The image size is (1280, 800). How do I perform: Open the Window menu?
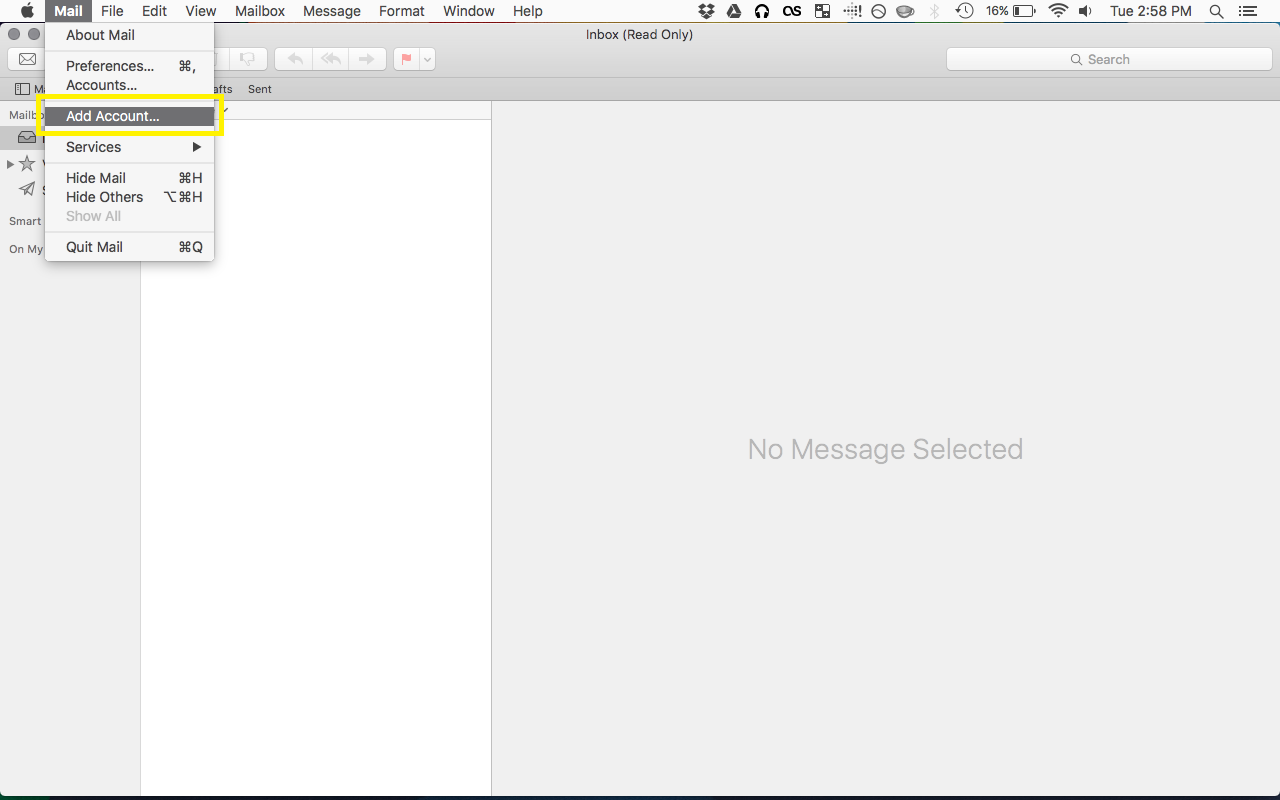coord(469,11)
